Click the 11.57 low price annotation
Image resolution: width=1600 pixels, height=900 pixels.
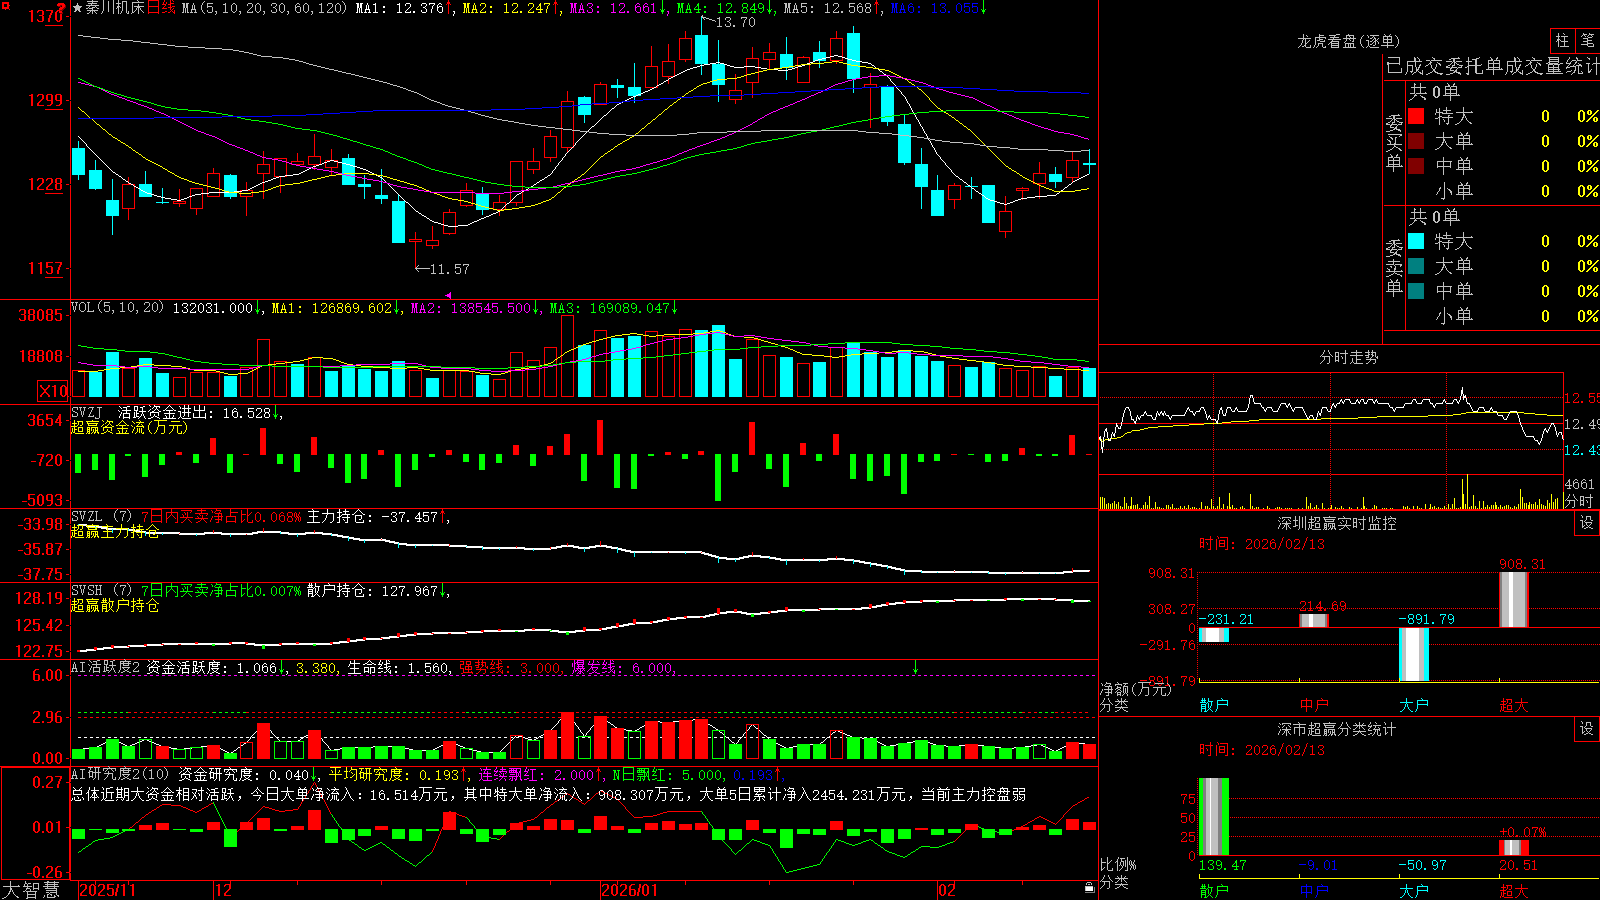click(448, 269)
